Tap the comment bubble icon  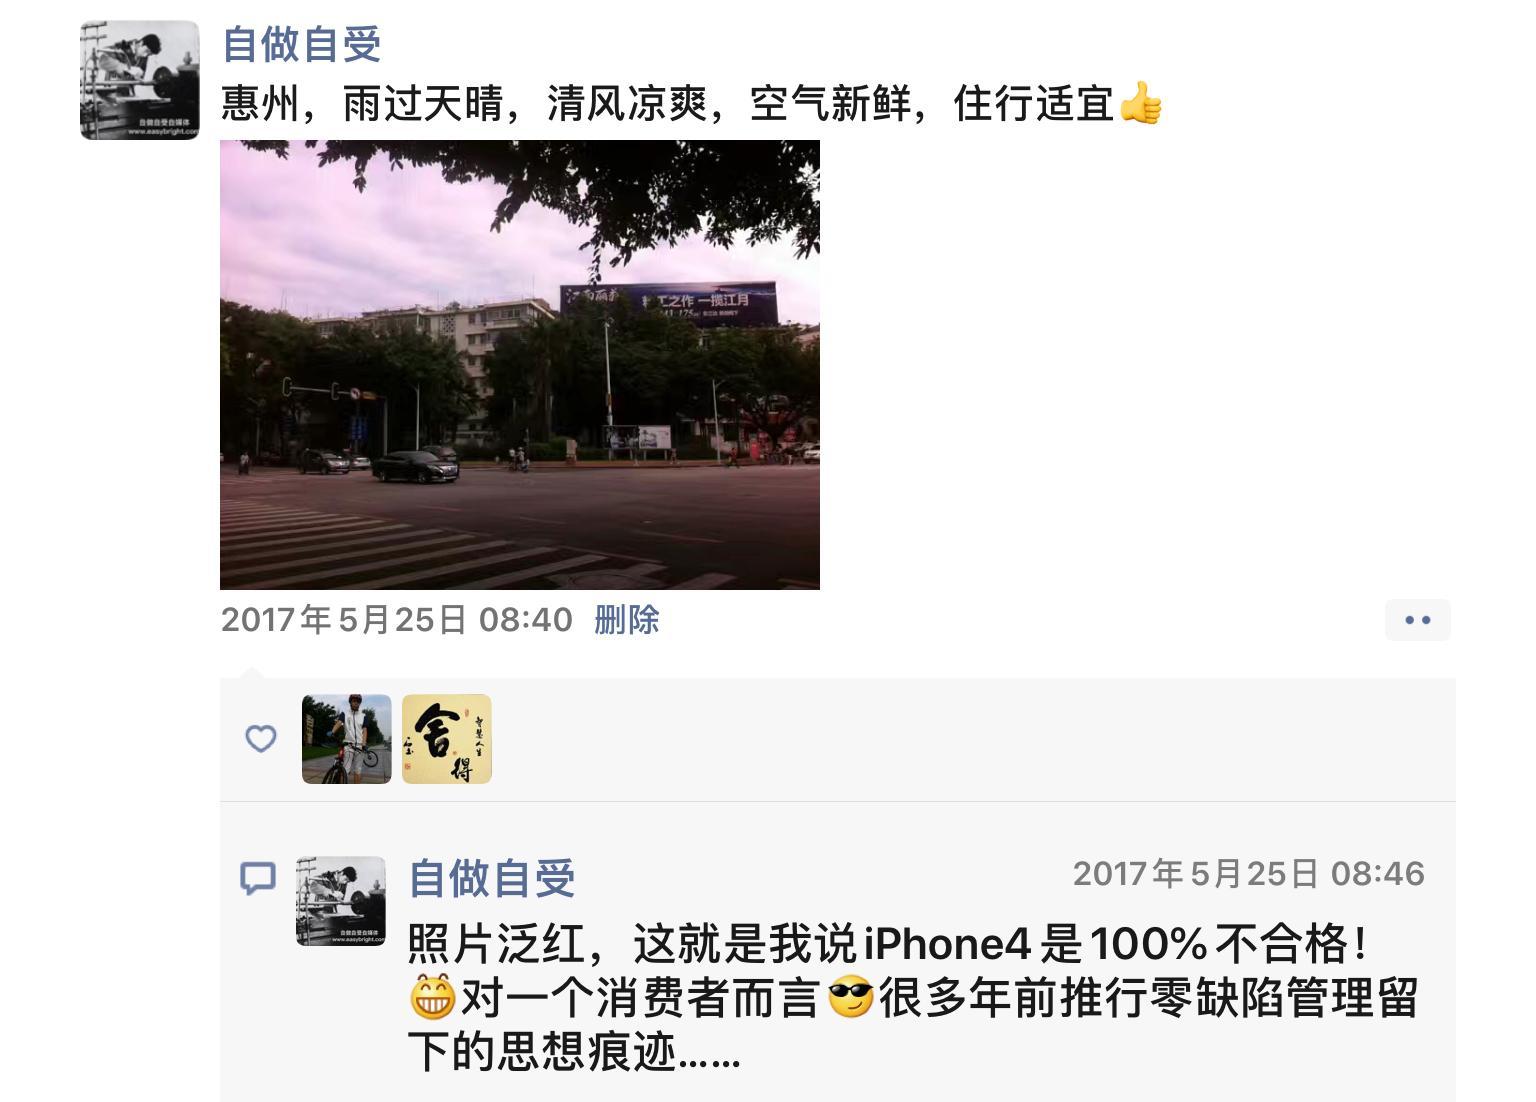pos(258,878)
